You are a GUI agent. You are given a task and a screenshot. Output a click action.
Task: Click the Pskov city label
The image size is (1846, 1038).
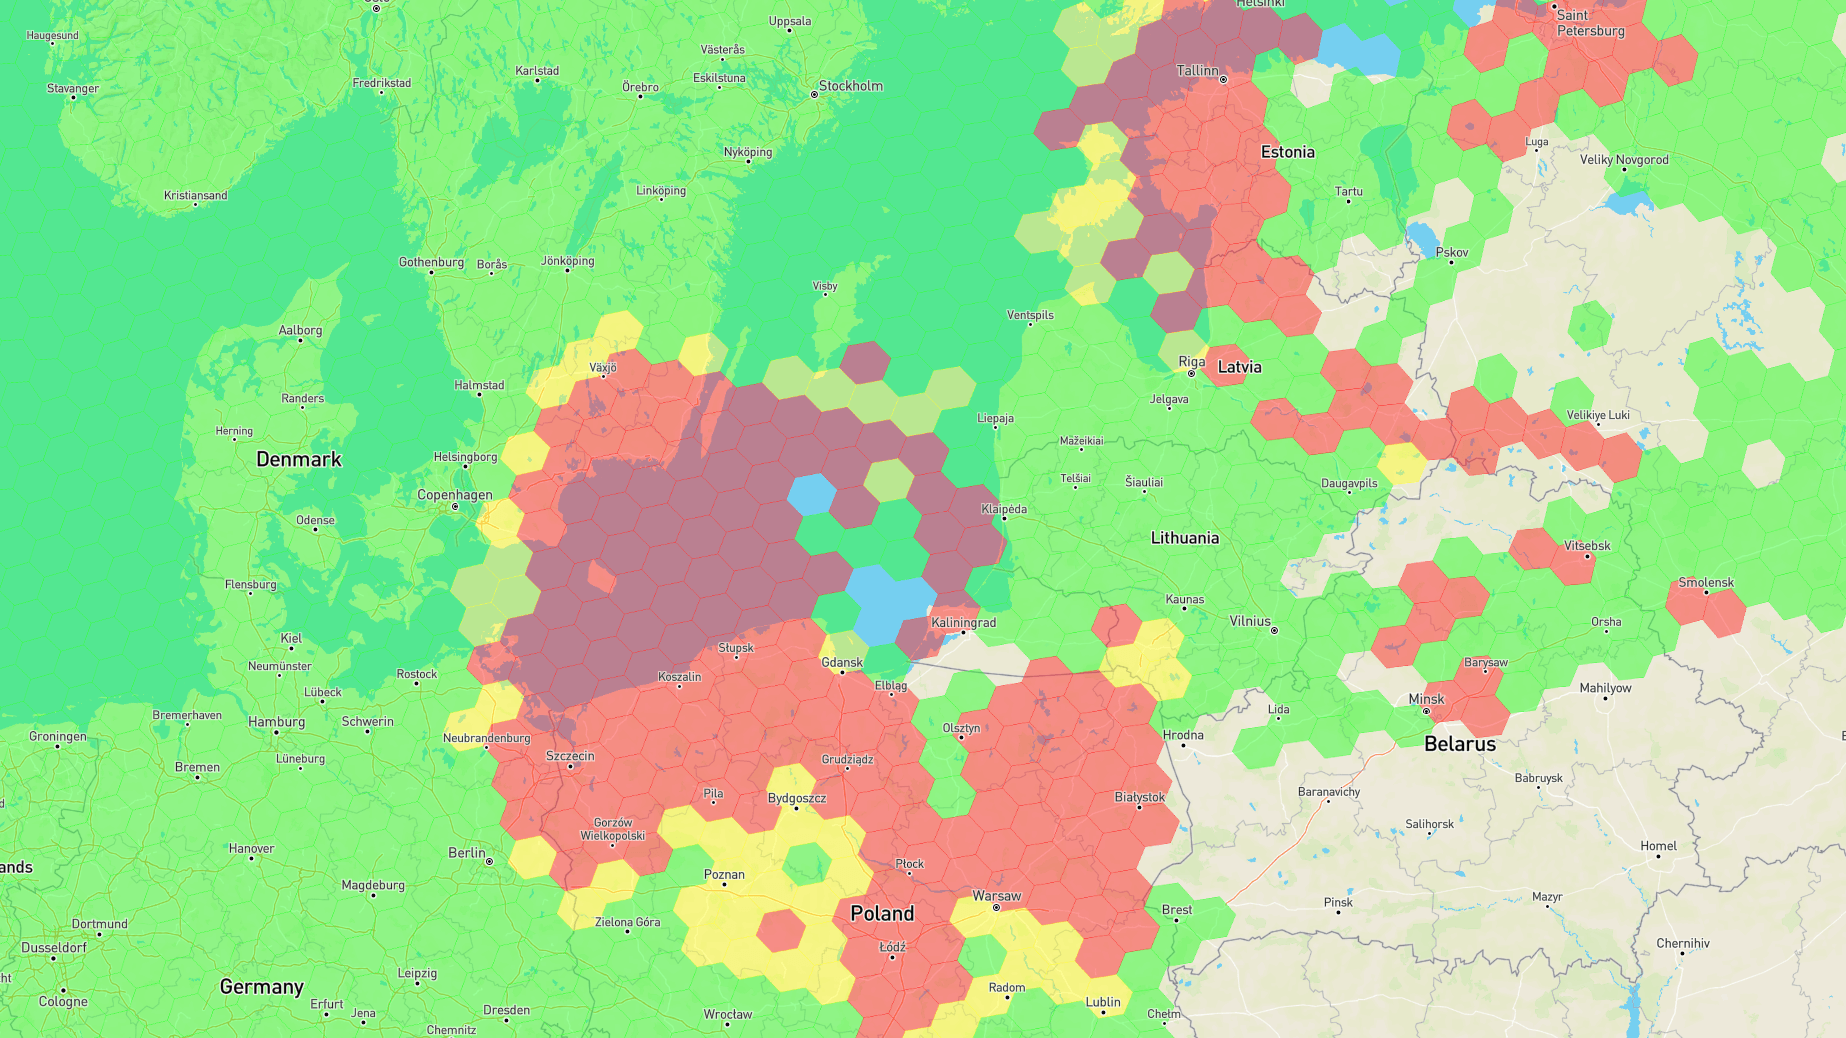[1452, 252]
